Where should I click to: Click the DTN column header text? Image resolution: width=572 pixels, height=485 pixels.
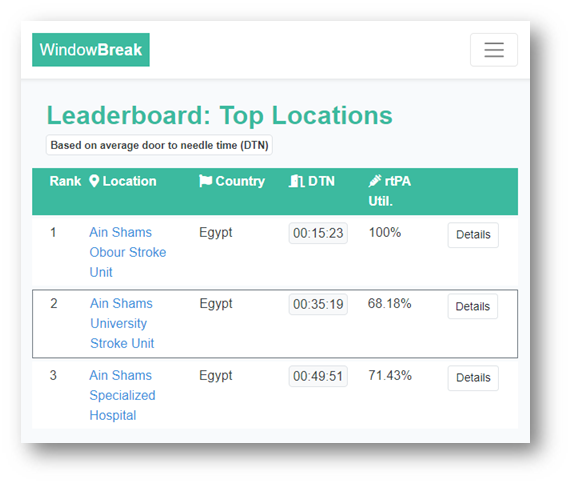click(321, 181)
